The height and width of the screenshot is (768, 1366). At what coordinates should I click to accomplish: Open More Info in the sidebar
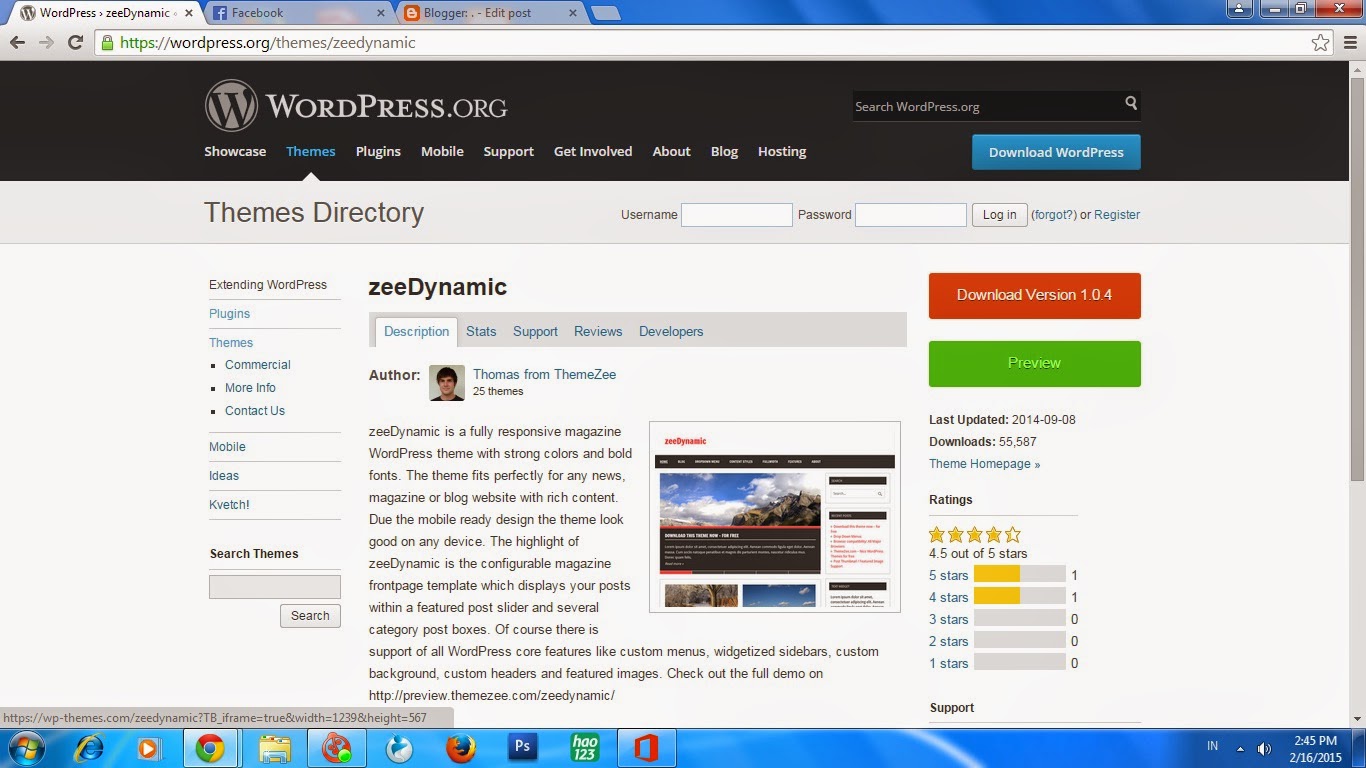(250, 388)
